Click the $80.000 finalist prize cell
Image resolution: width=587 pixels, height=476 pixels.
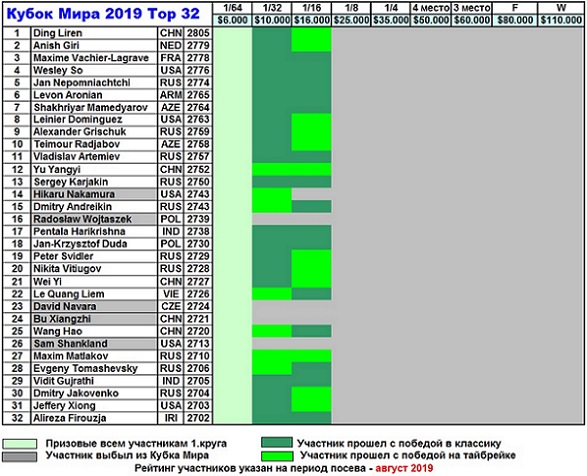pyautogui.click(x=515, y=20)
